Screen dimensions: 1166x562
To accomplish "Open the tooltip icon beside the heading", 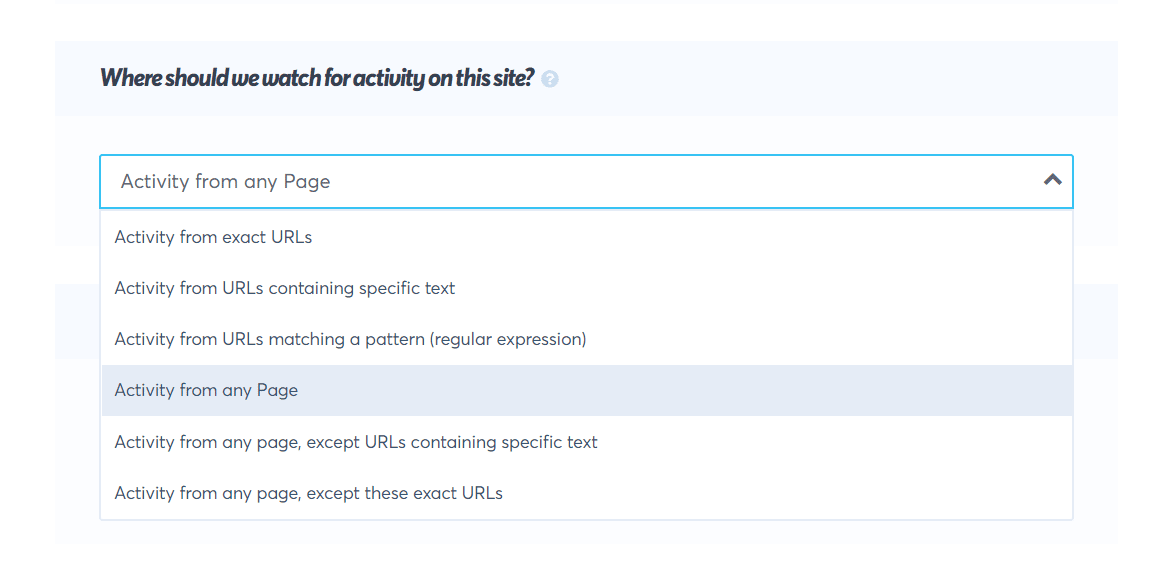I will point(549,79).
